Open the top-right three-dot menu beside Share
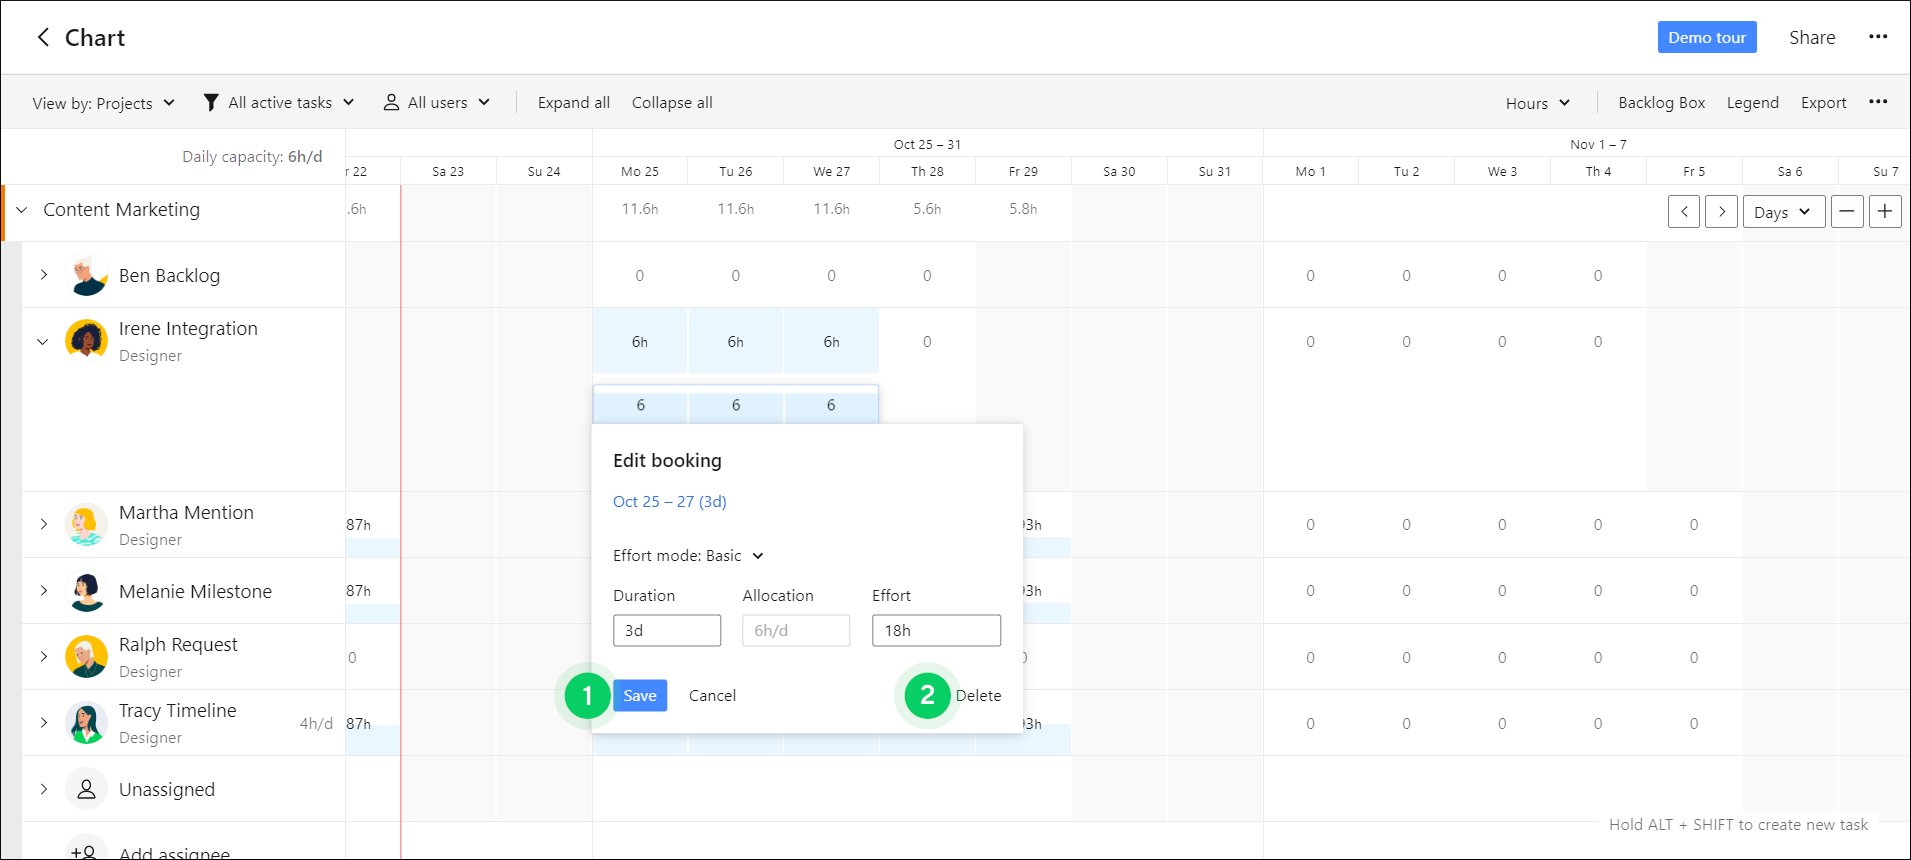Screen dimensions: 1911x860 coord(1877,37)
